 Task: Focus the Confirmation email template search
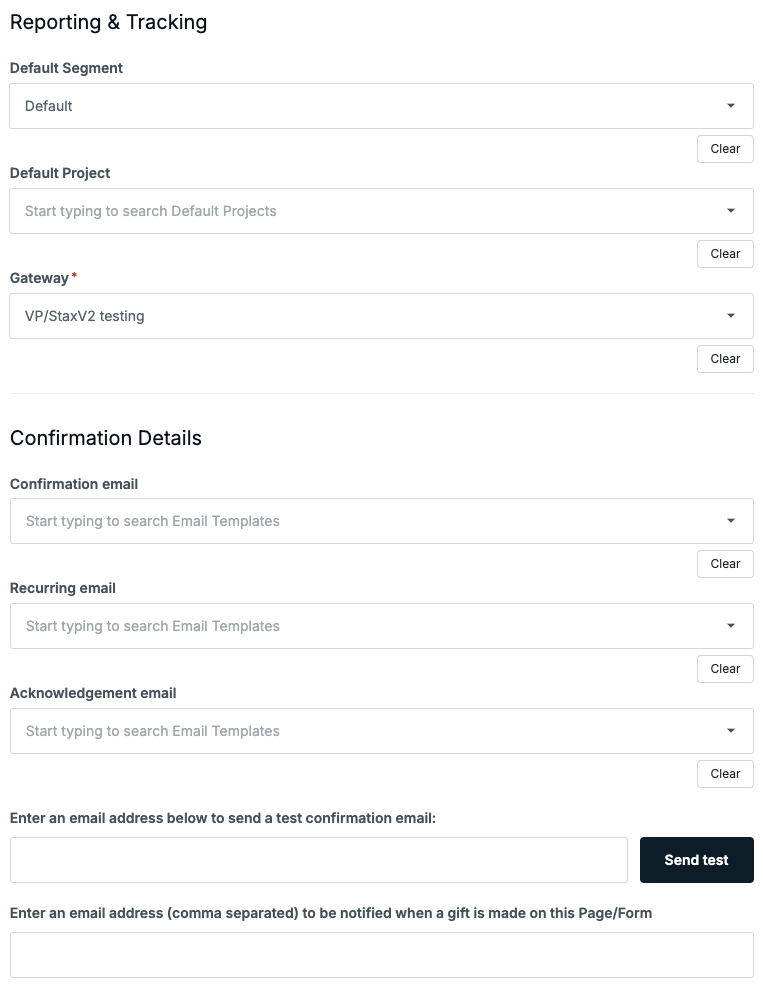382,521
